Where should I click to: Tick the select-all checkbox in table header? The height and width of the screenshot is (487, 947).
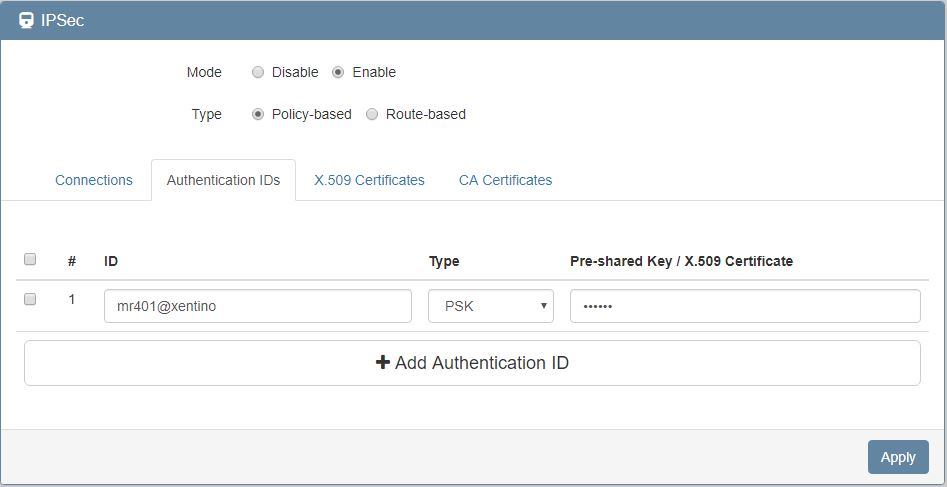point(30,259)
